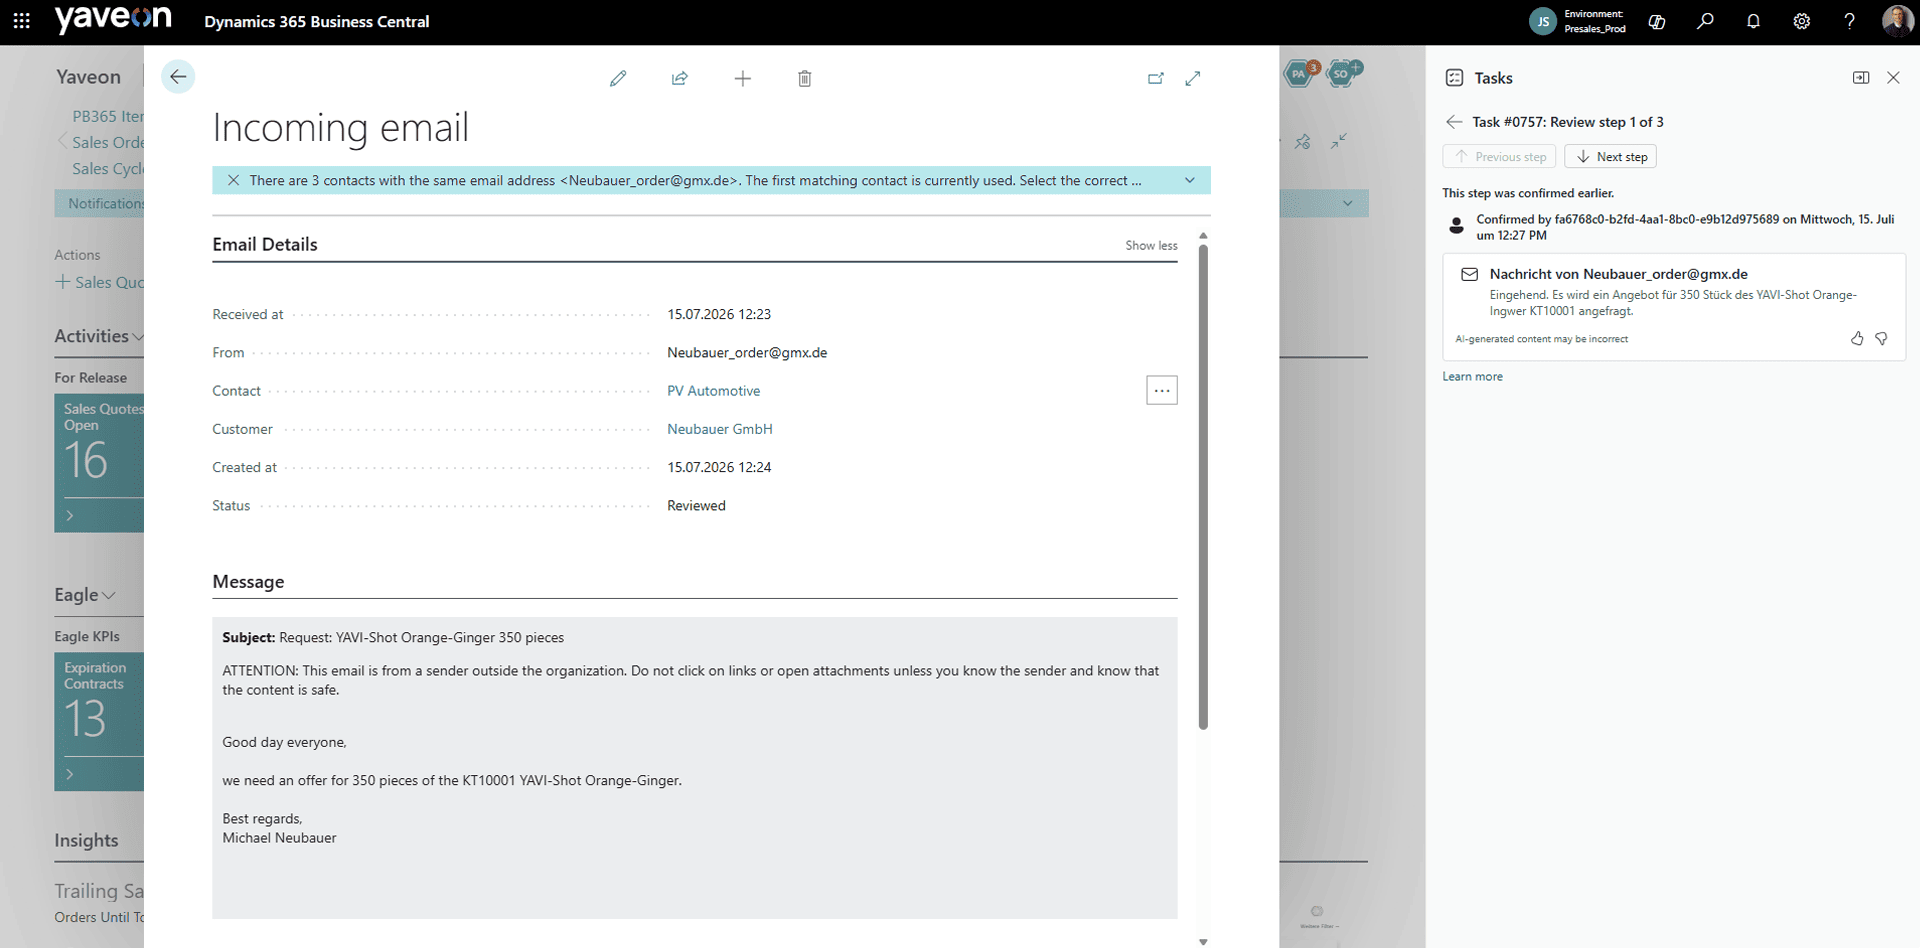Click the Previous step button
The height and width of the screenshot is (948, 1920).
pos(1499,157)
